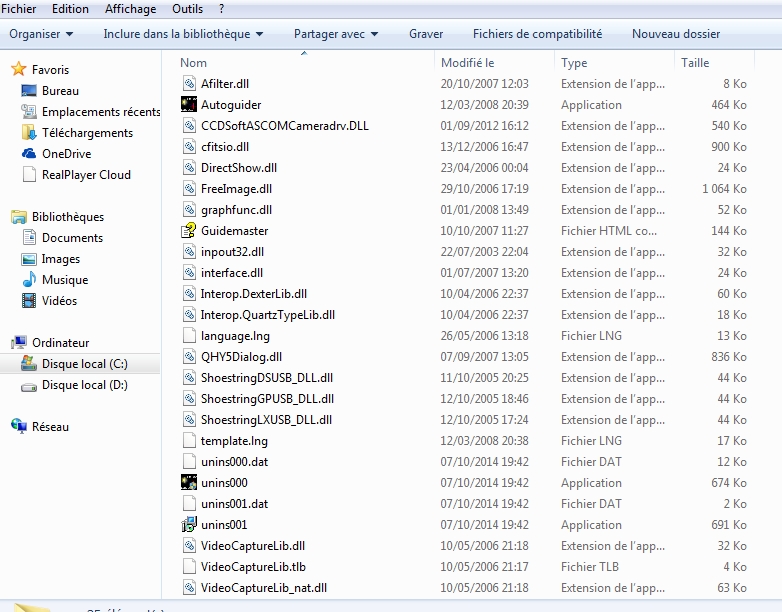Click the unins000.dat file icon
This screenshot has height=612, width=782.
(189, 461)
